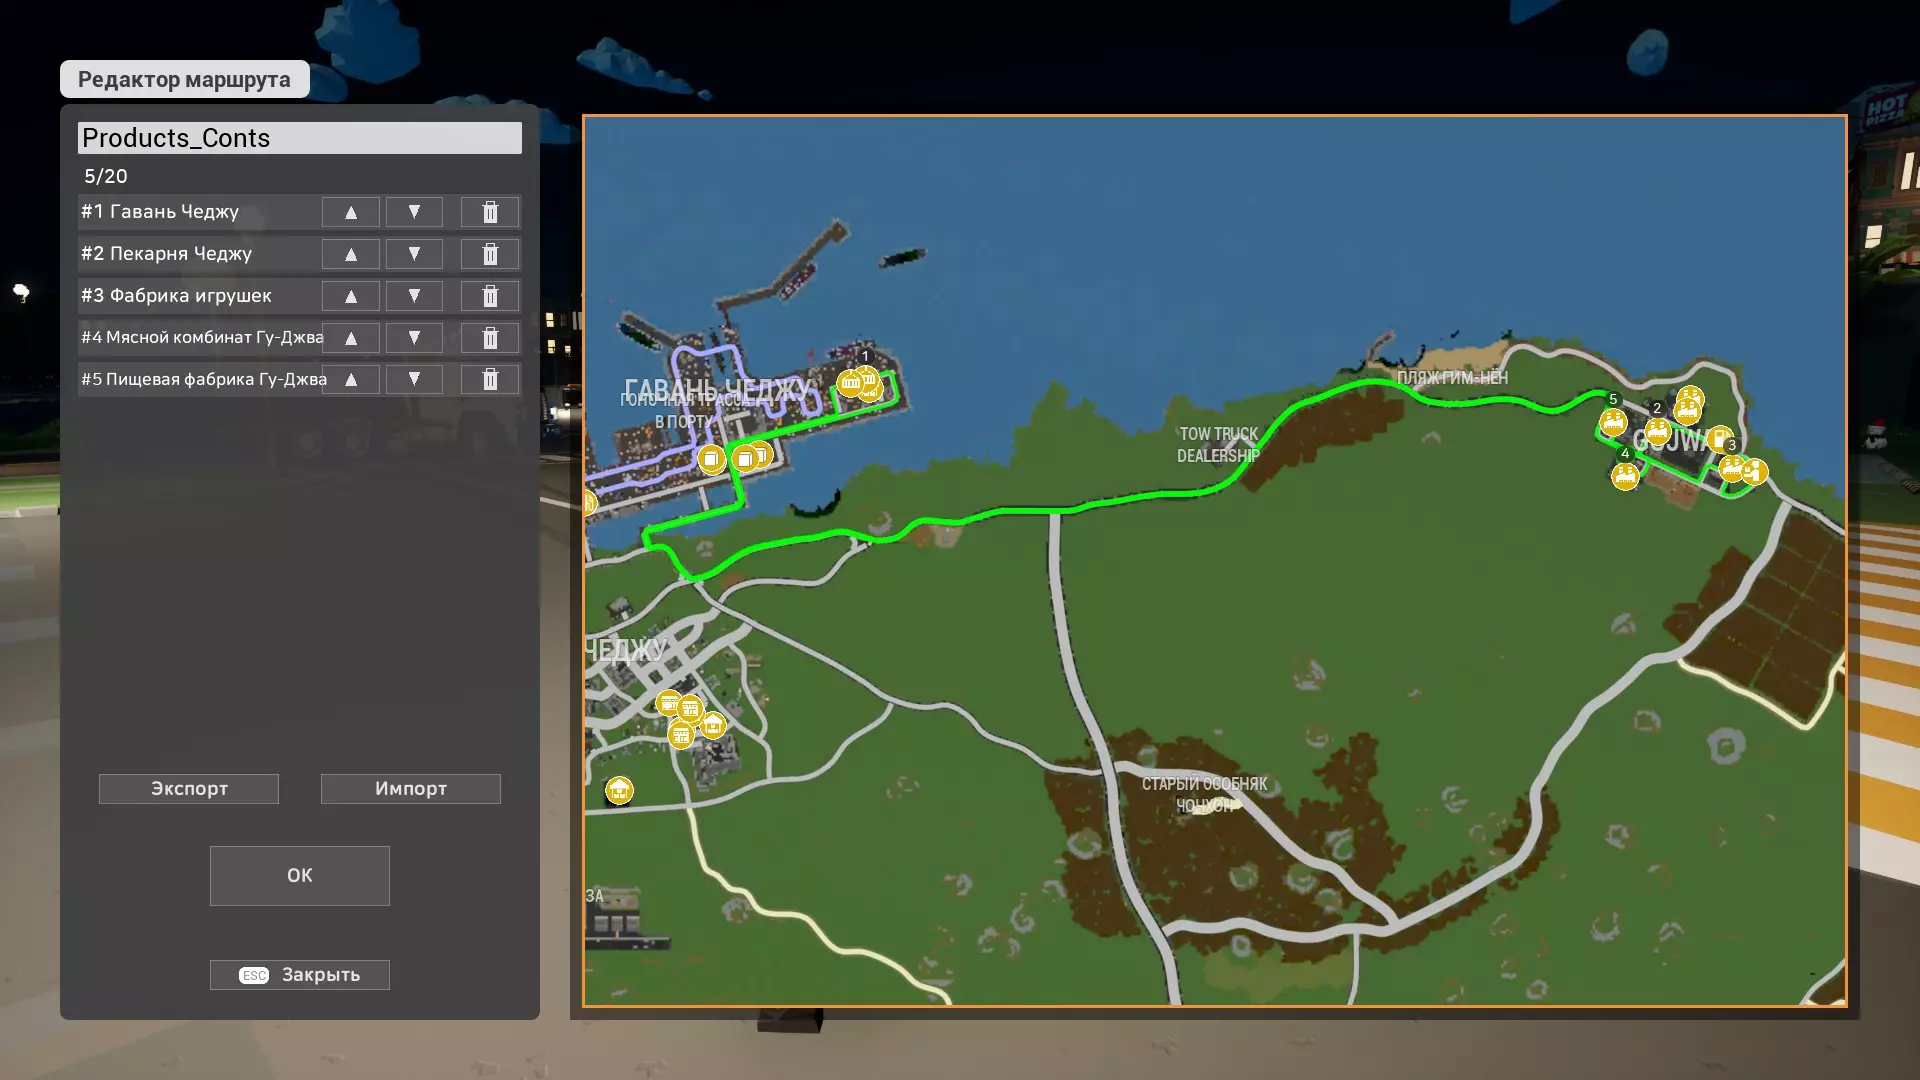Move #5 Пищевая фабрика up
Screen dimensions: 1920x1080
pyautogui.click(x=351, y=380)
